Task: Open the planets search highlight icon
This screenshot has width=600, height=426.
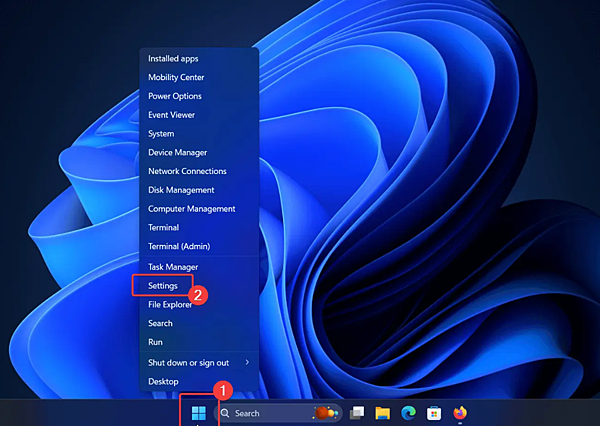Action: pyautogui.click(x=326, y=413)
